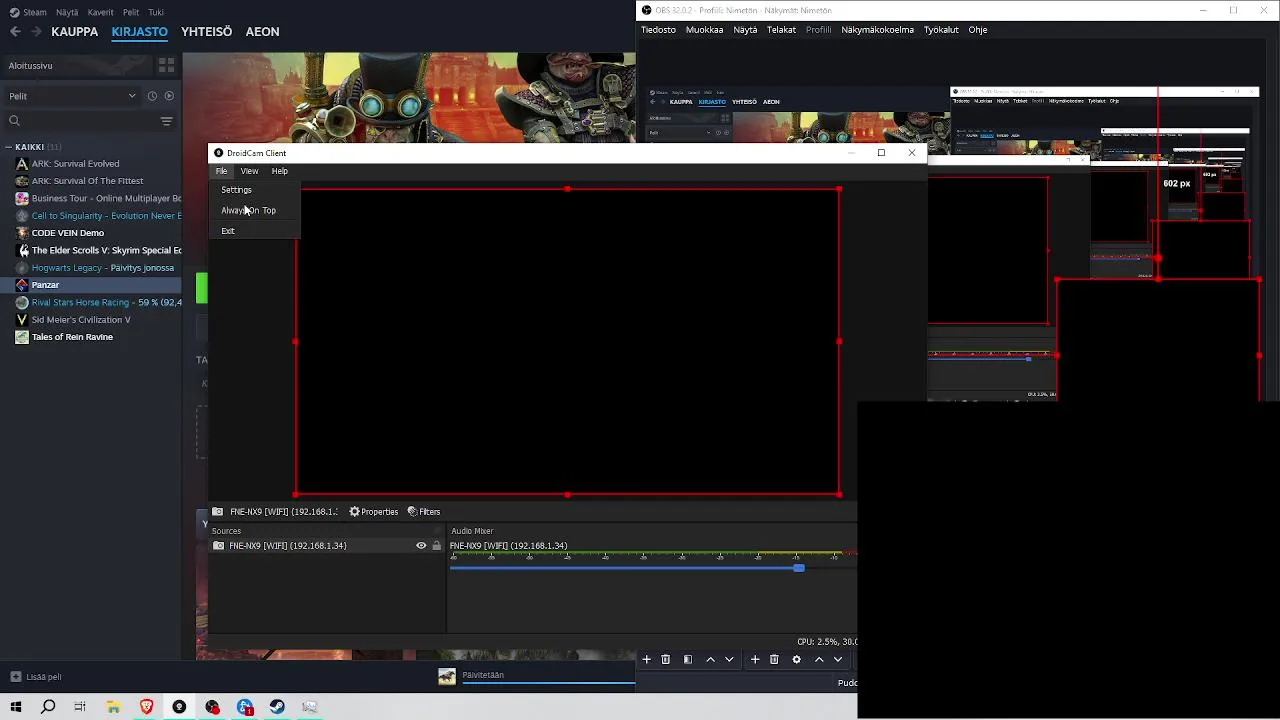Open the KIRJASTO library tab in Steam
Image resolution: width=1280 pixels, height=720 pixels.
(x=139, y=32)
